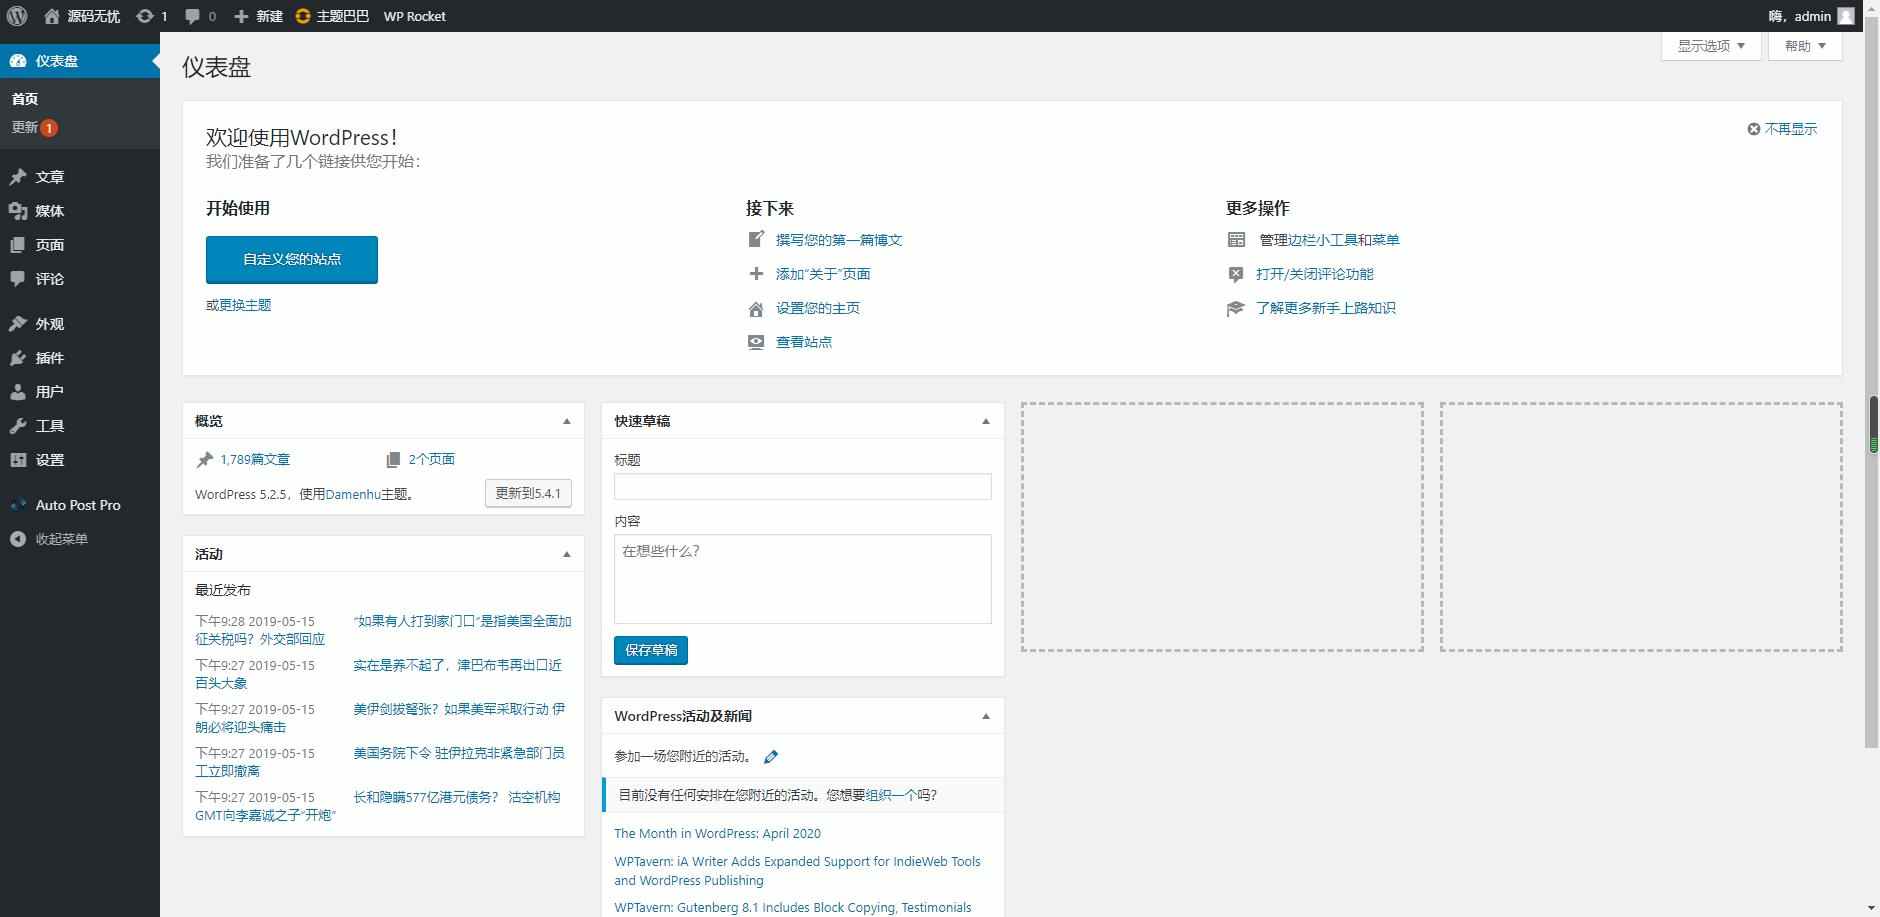Open the iA Writer WPTavern news link
Viewport: 1880px width, 917px height.
pyautogui.click(x=797, y=871)
